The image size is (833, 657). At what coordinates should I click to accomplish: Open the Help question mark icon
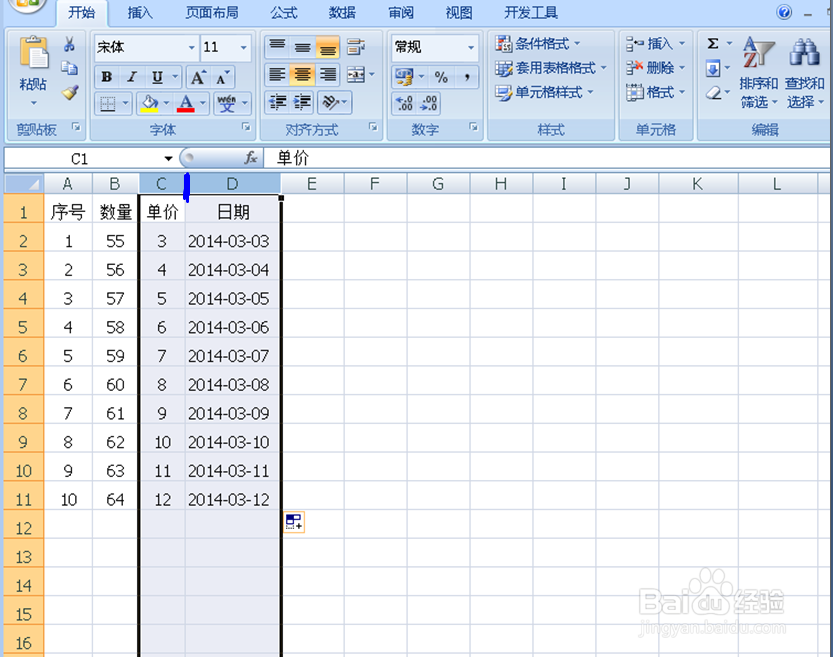coord(784,12)
